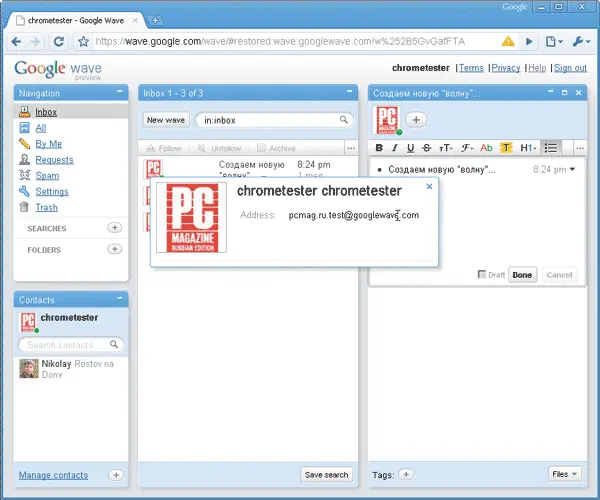Screen dimensions: 600x500
Task: Click the Inbox tray icon in Navigation
Action: (24, 112)
